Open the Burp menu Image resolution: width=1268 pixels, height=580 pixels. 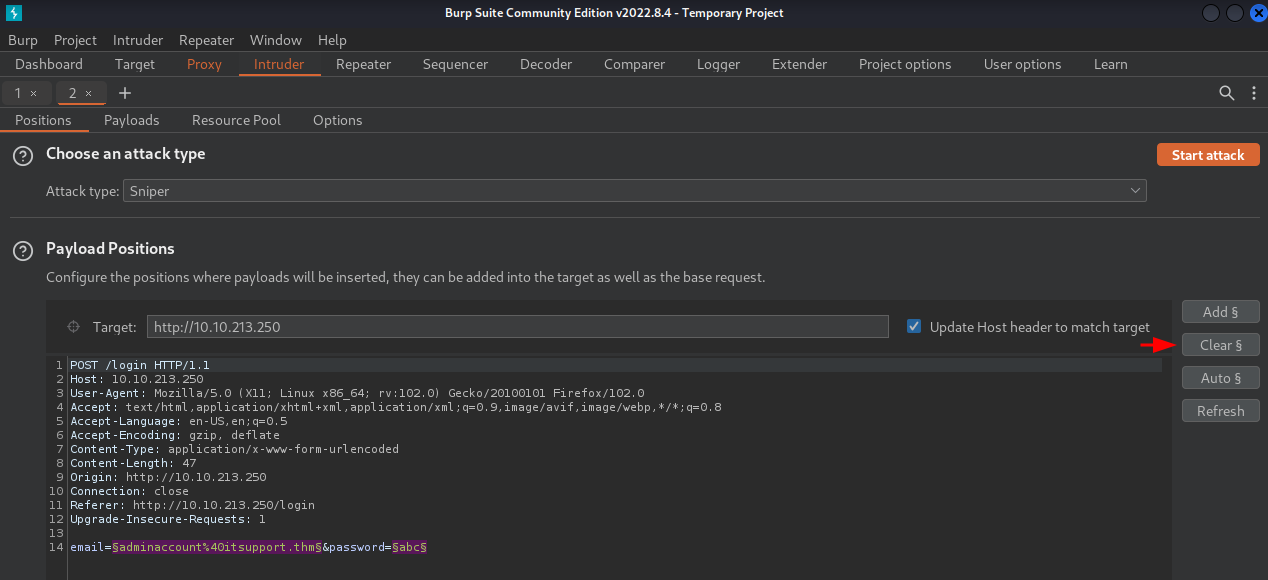pyautogui.click(x=22, y=40)
